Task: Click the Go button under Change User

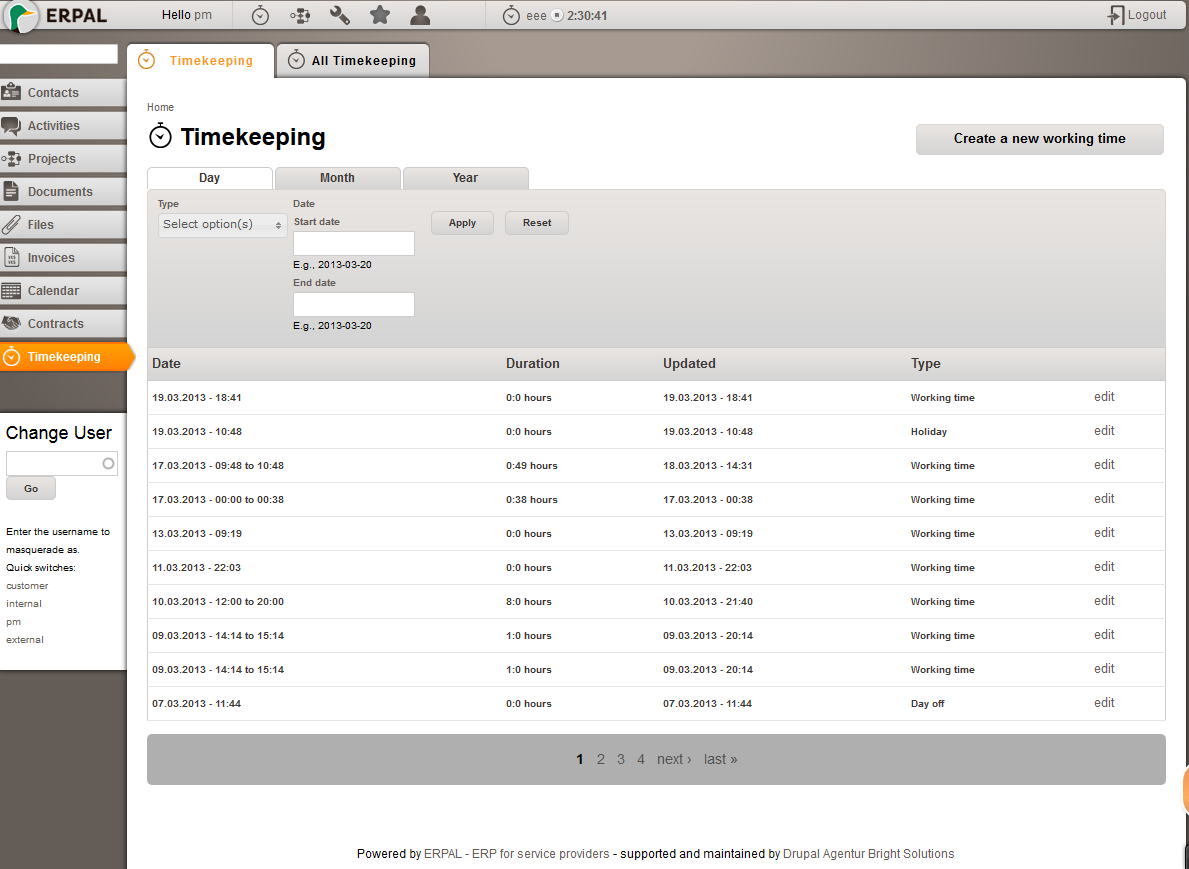Action: [x=31, y=488]
